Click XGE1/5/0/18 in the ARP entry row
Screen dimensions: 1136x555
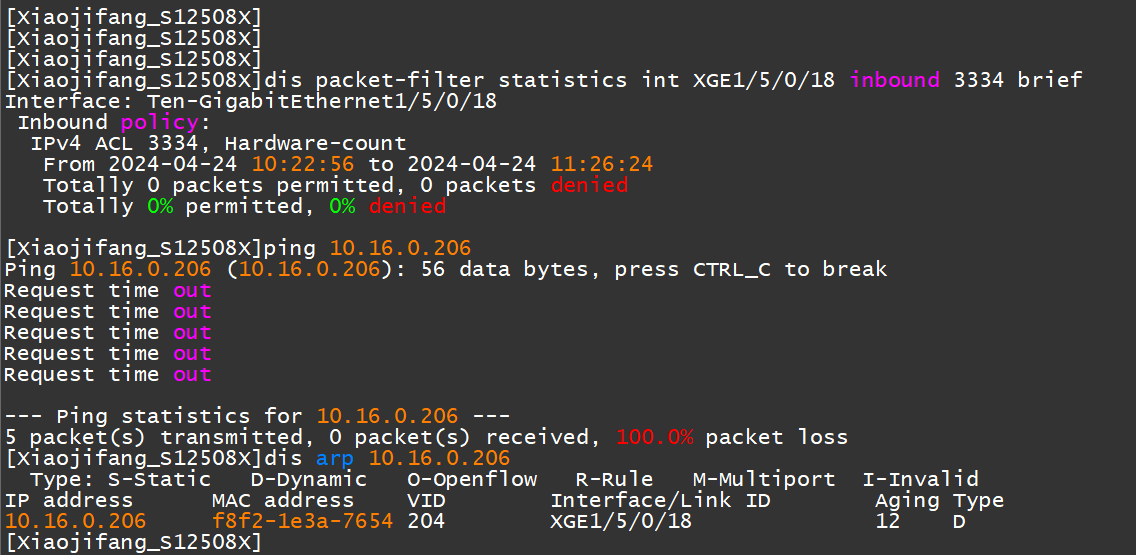(621, 521)
